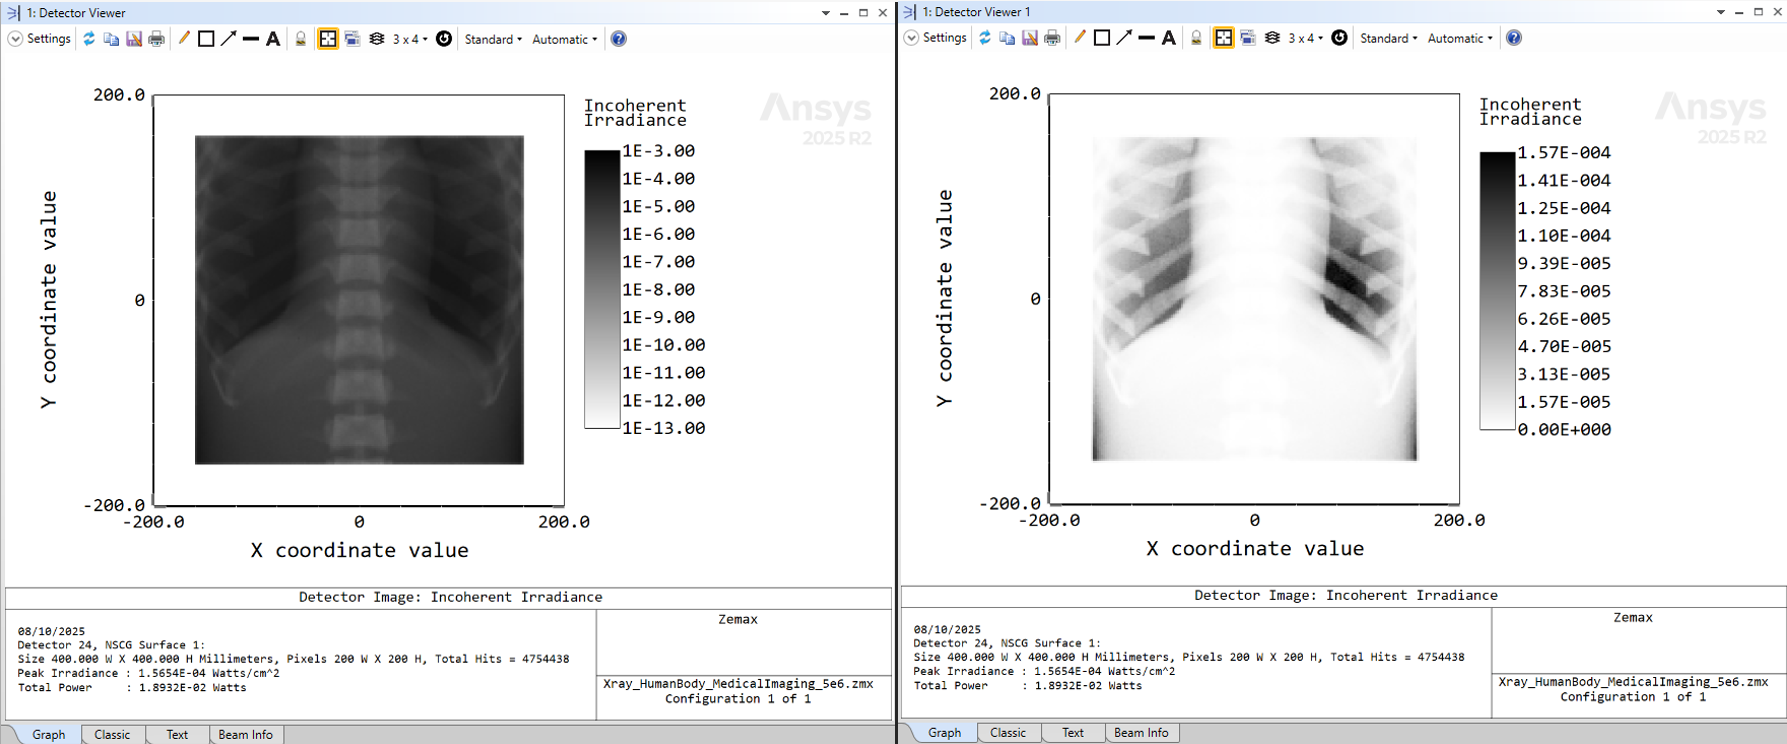Open help in Detector Viewer 1
The width and height of the screenshot is (1787, 744).
click(1514, 38)
